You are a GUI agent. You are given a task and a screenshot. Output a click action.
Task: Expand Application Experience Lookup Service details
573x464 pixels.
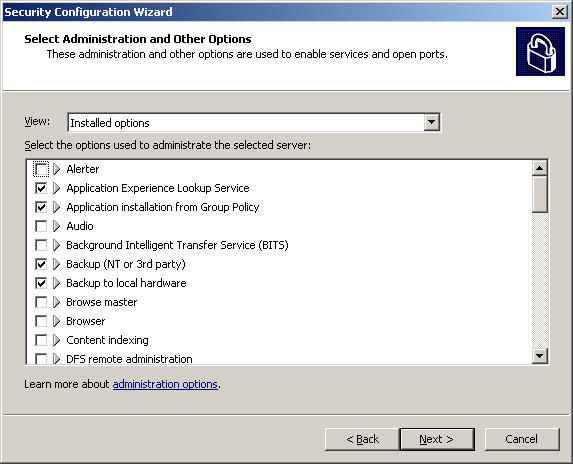[x=56, y=188]
